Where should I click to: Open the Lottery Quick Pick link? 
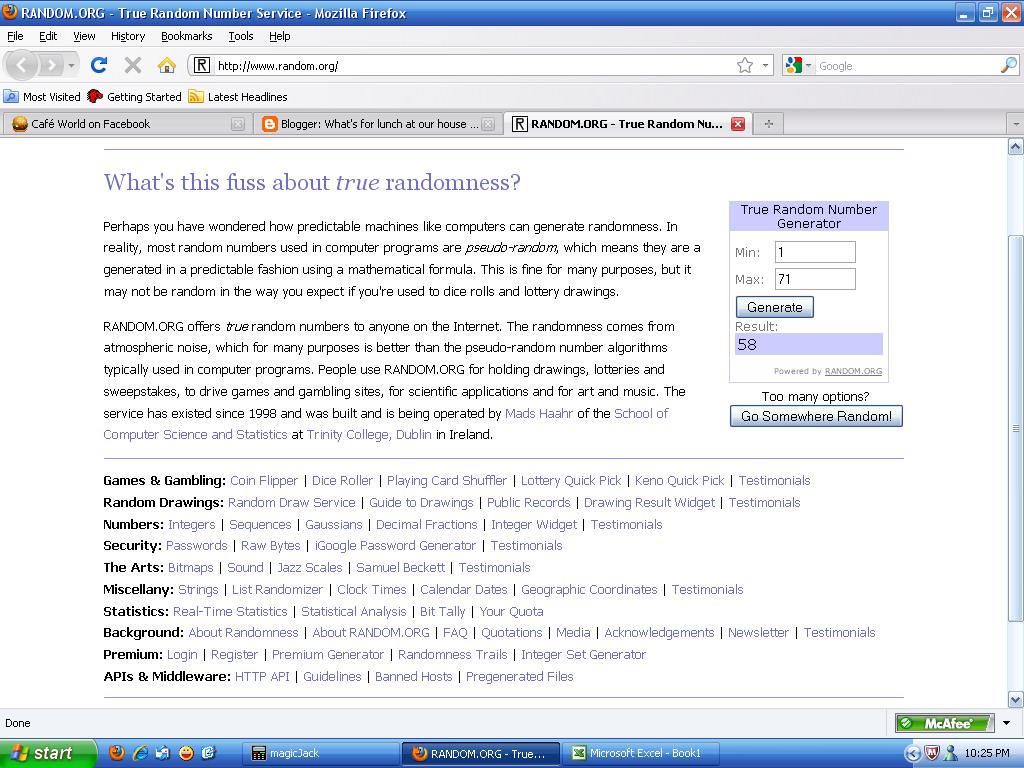click(x=571, y=481)
